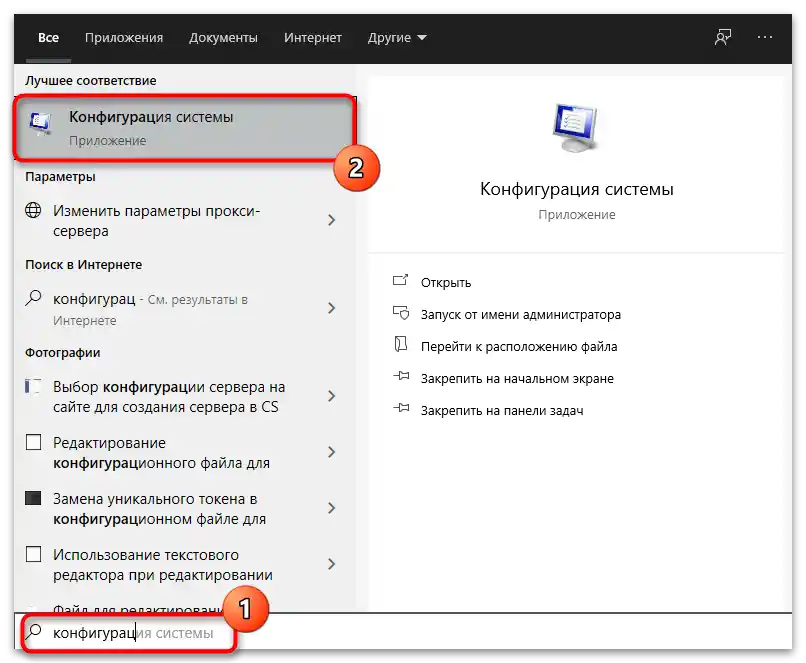
Task: Switch to the Приложения tab
Action: click(124, 38)
